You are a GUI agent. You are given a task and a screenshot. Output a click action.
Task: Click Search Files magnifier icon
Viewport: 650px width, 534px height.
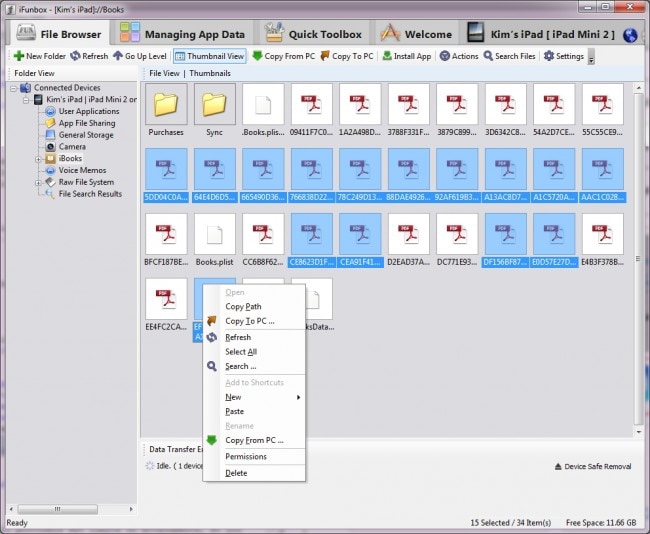[488, 56]
